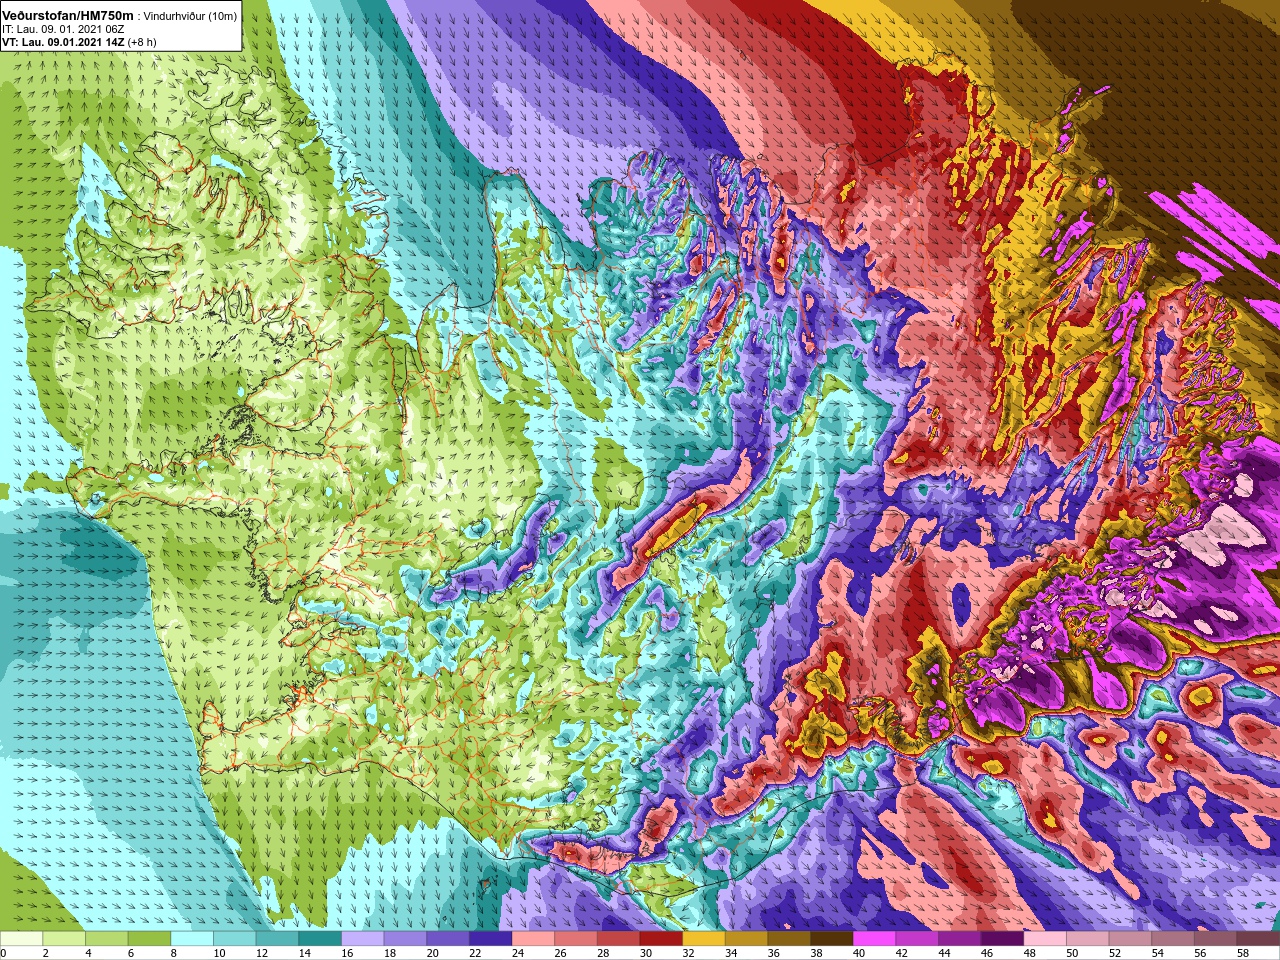Click the legend swatch between 56 and 58
This screenshot has height=960, width=1280.
pos(1216,940)
